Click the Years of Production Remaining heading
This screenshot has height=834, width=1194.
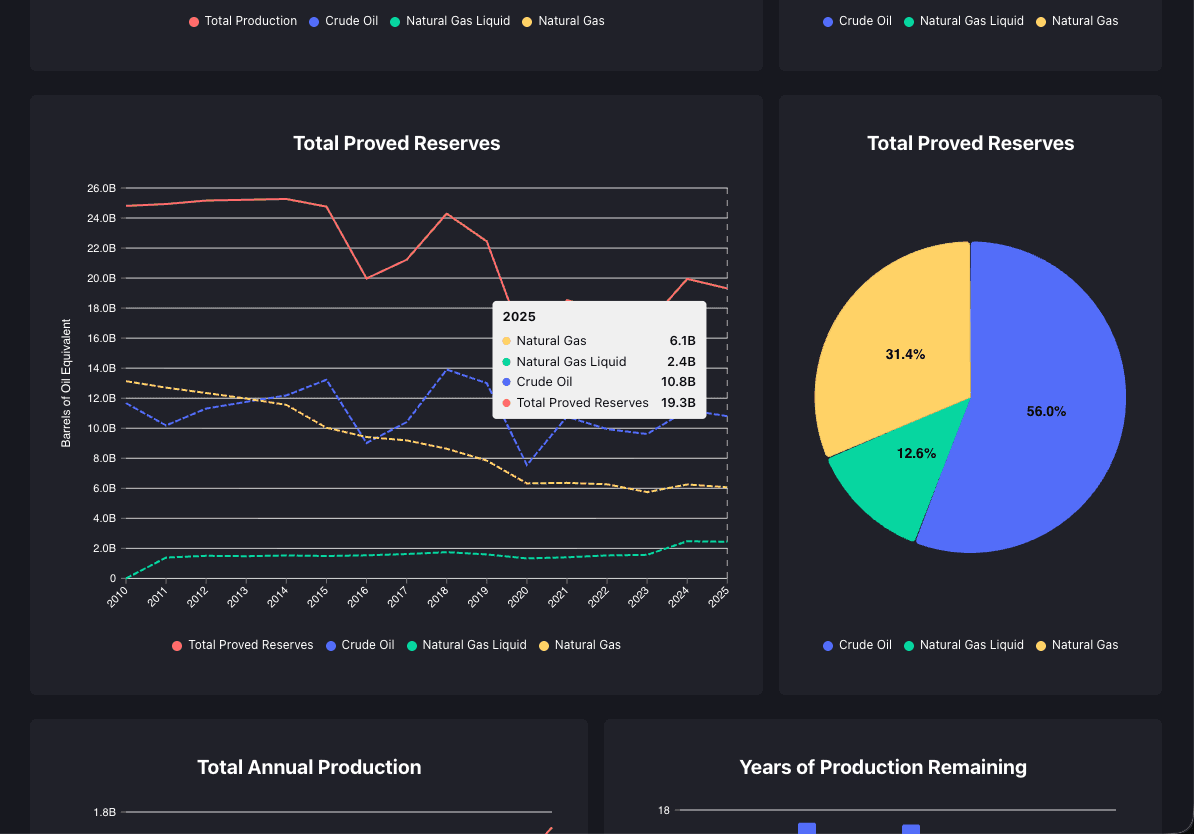tap(883, 767)
